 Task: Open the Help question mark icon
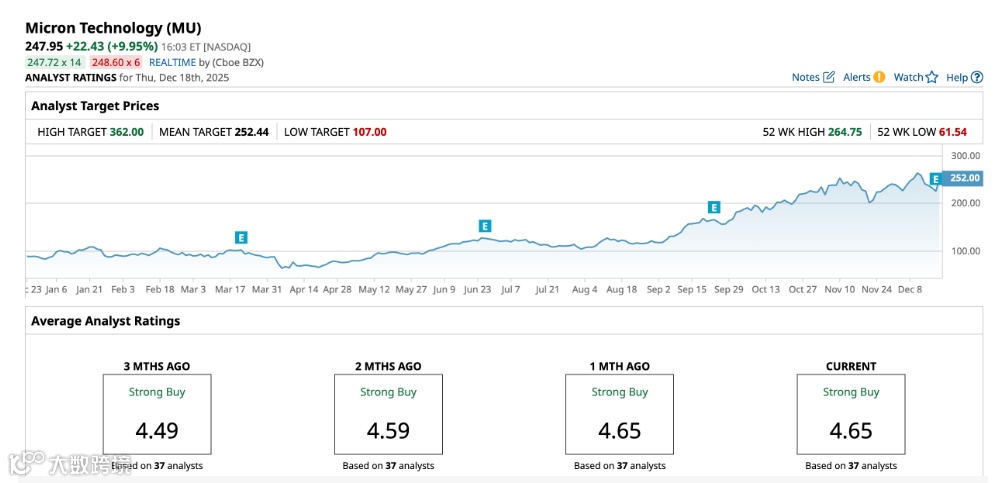pyautogui.click(x=977, y=77)
